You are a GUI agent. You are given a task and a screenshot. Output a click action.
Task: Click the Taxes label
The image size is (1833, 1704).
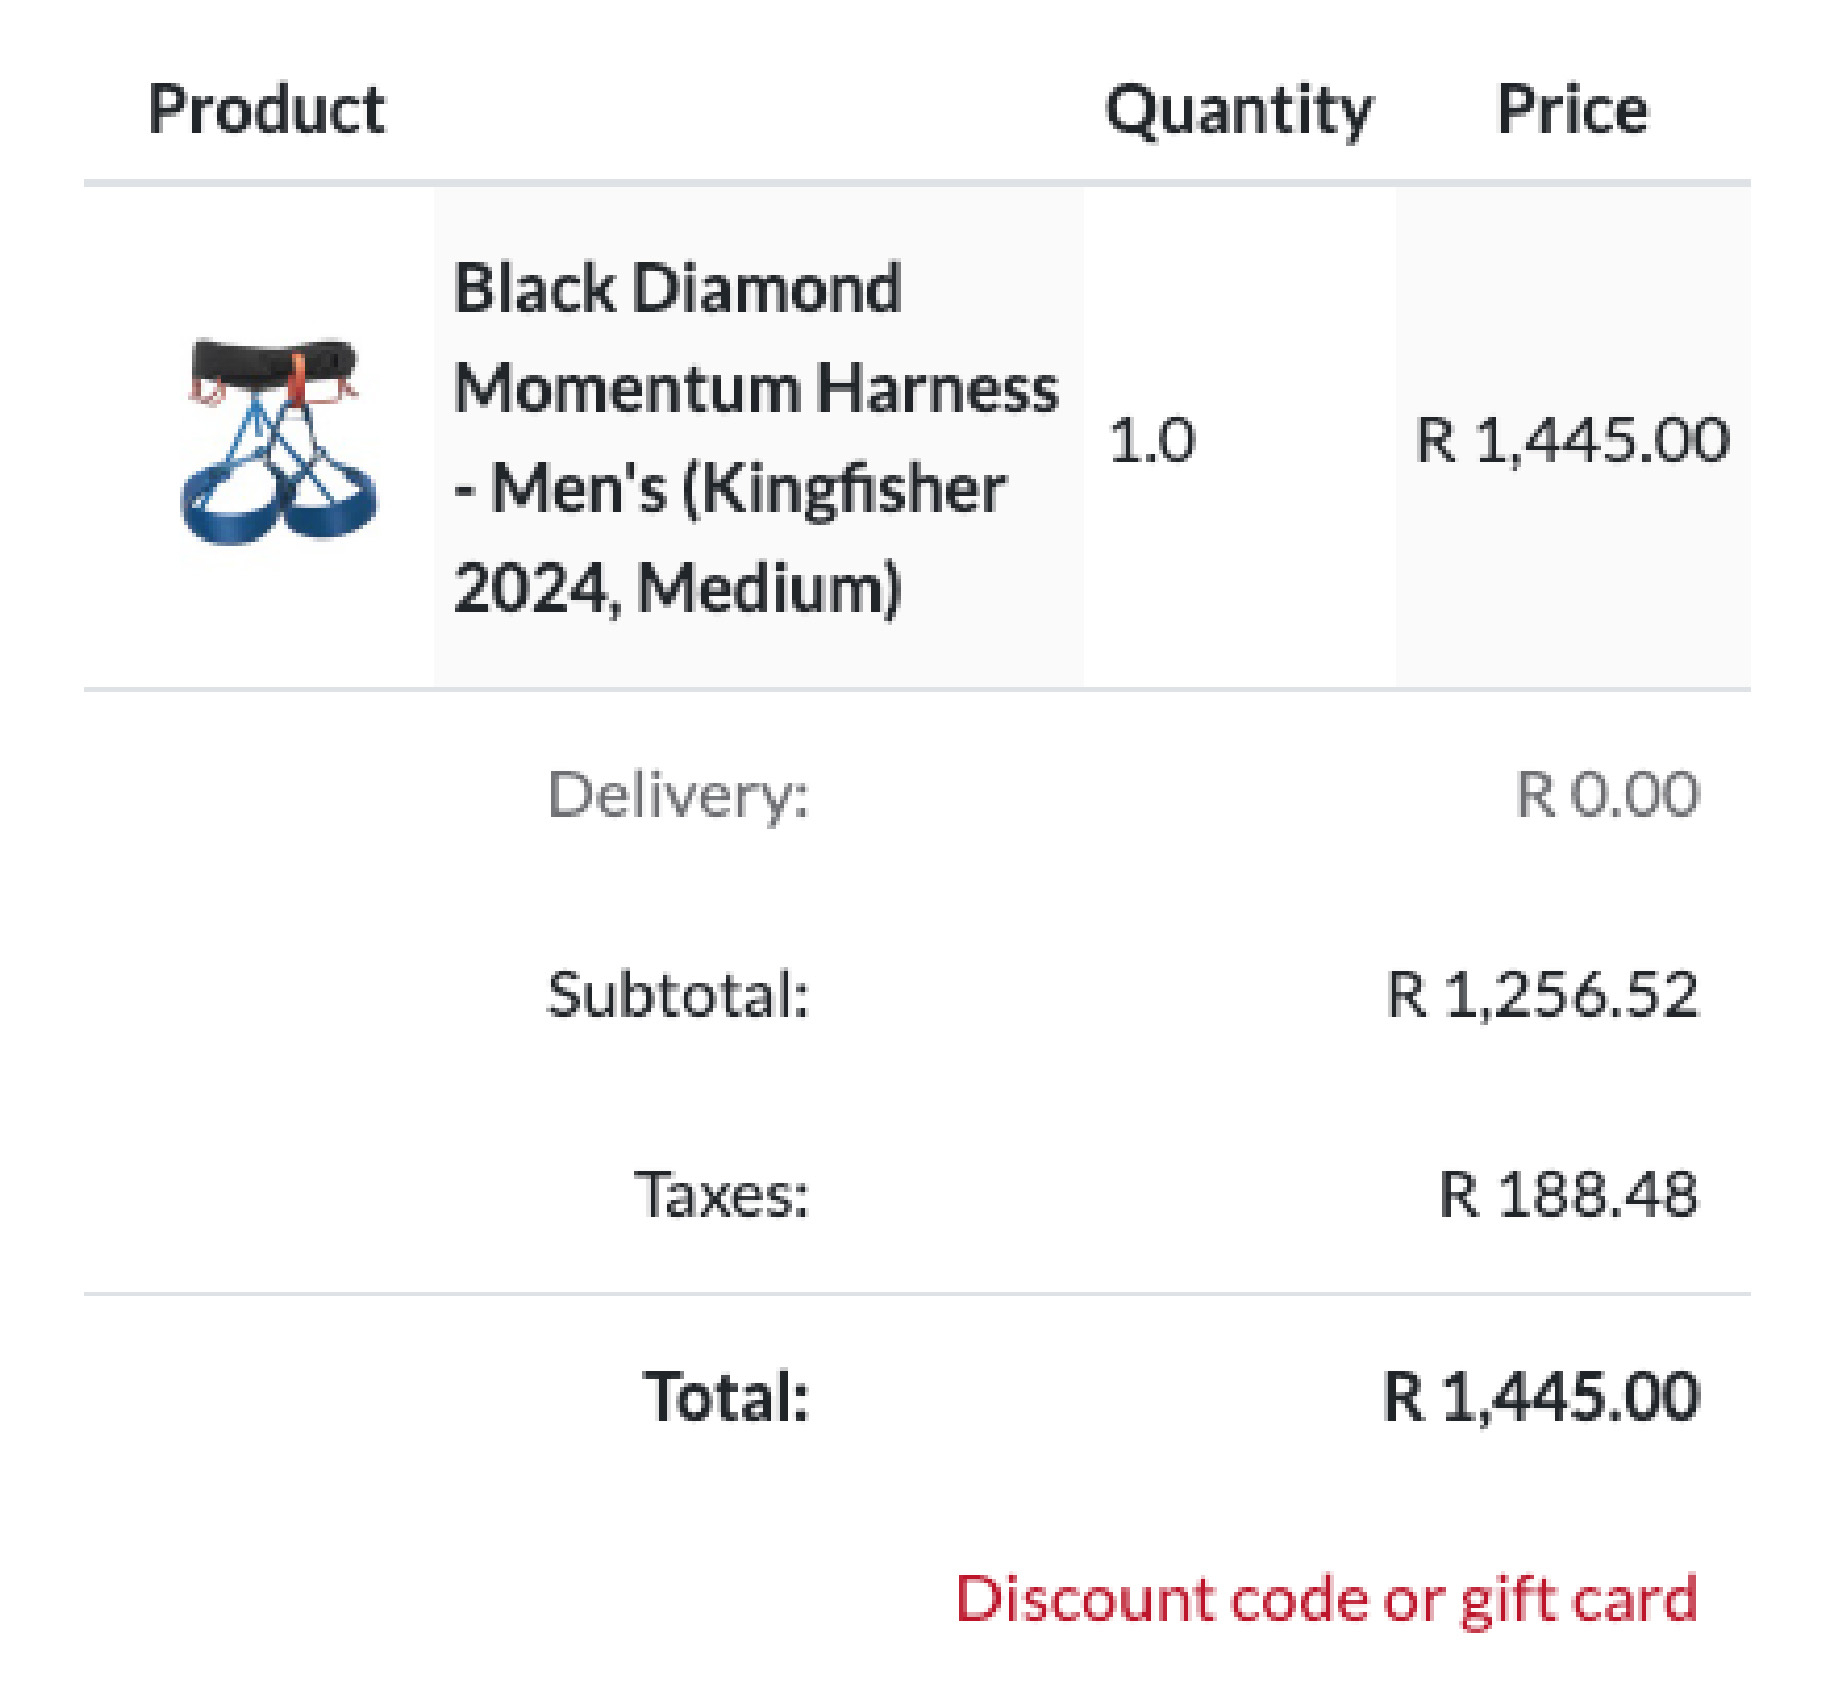tap(721, 1194)
